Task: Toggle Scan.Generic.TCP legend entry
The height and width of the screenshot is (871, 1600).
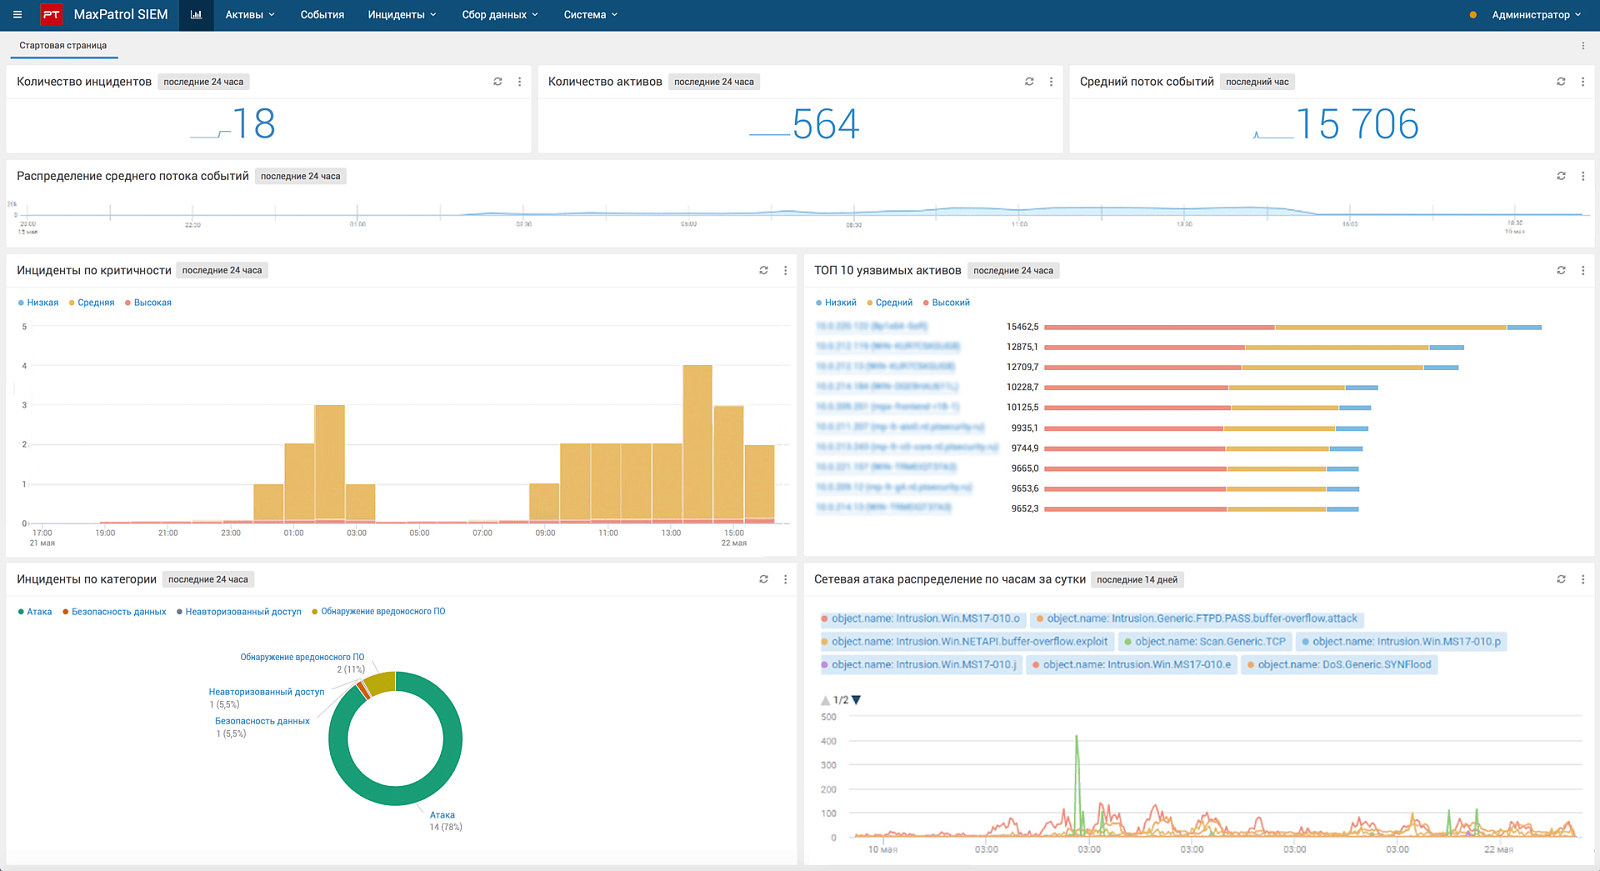Action: (1205, 642)
